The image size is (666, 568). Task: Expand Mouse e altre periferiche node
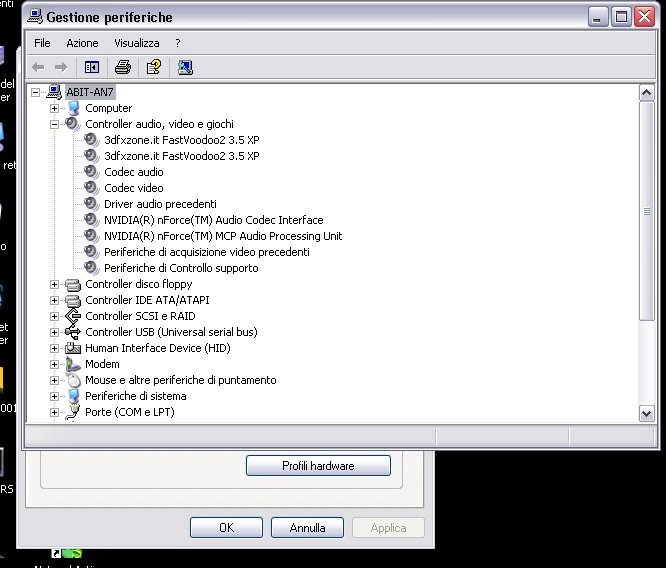pyautogui.click(x=54, y=380)
